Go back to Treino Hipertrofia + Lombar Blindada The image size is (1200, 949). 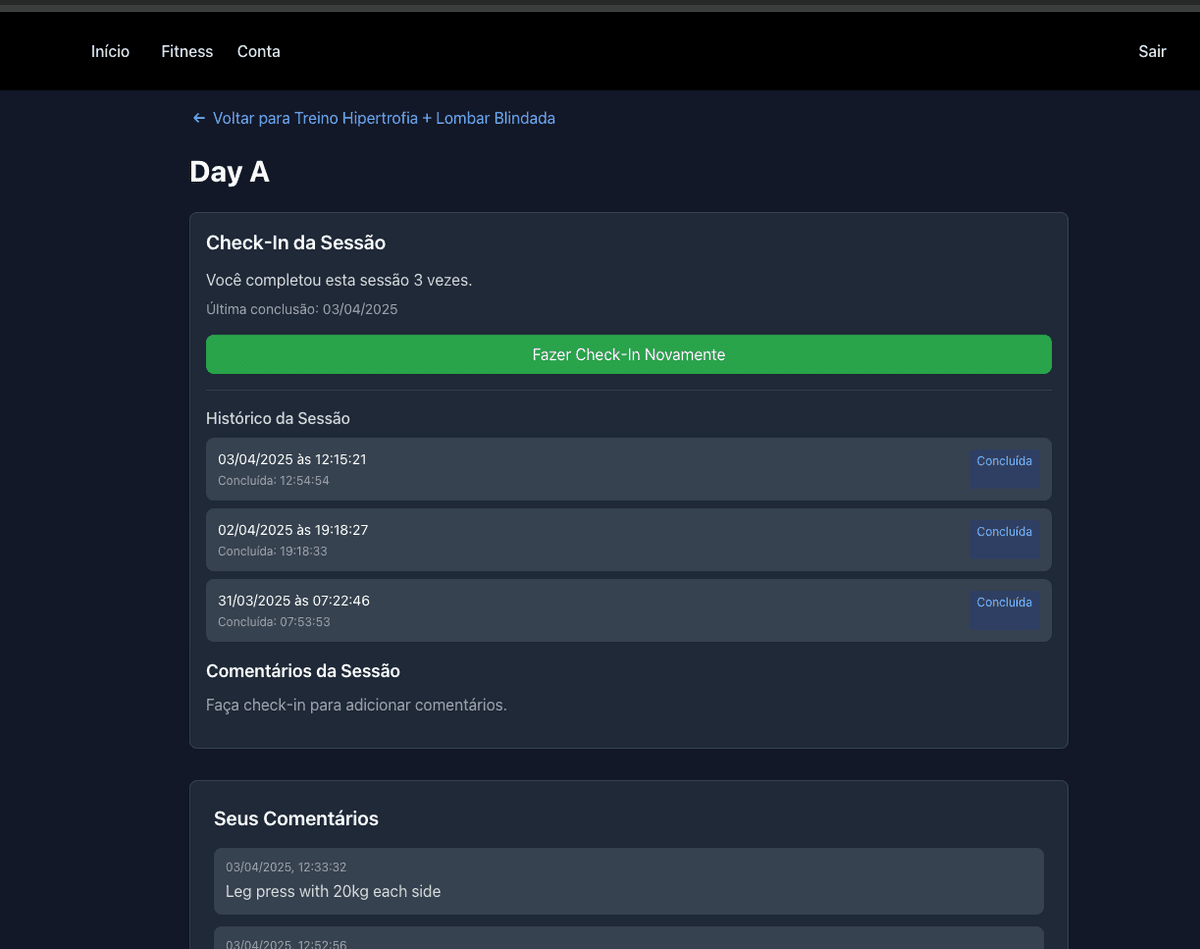tap(373, 118)
